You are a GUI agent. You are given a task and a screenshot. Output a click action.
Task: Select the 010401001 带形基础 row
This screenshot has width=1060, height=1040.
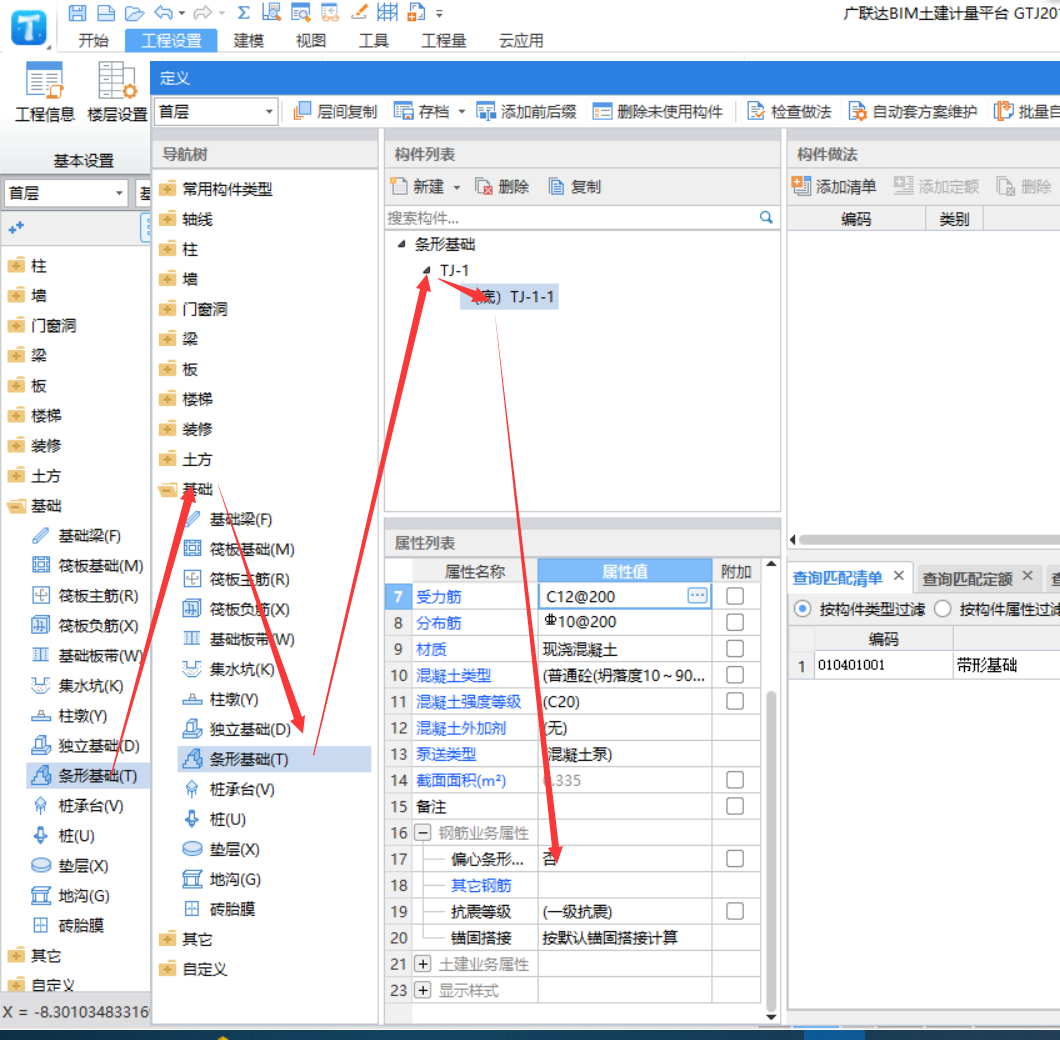tap(924, 665)
